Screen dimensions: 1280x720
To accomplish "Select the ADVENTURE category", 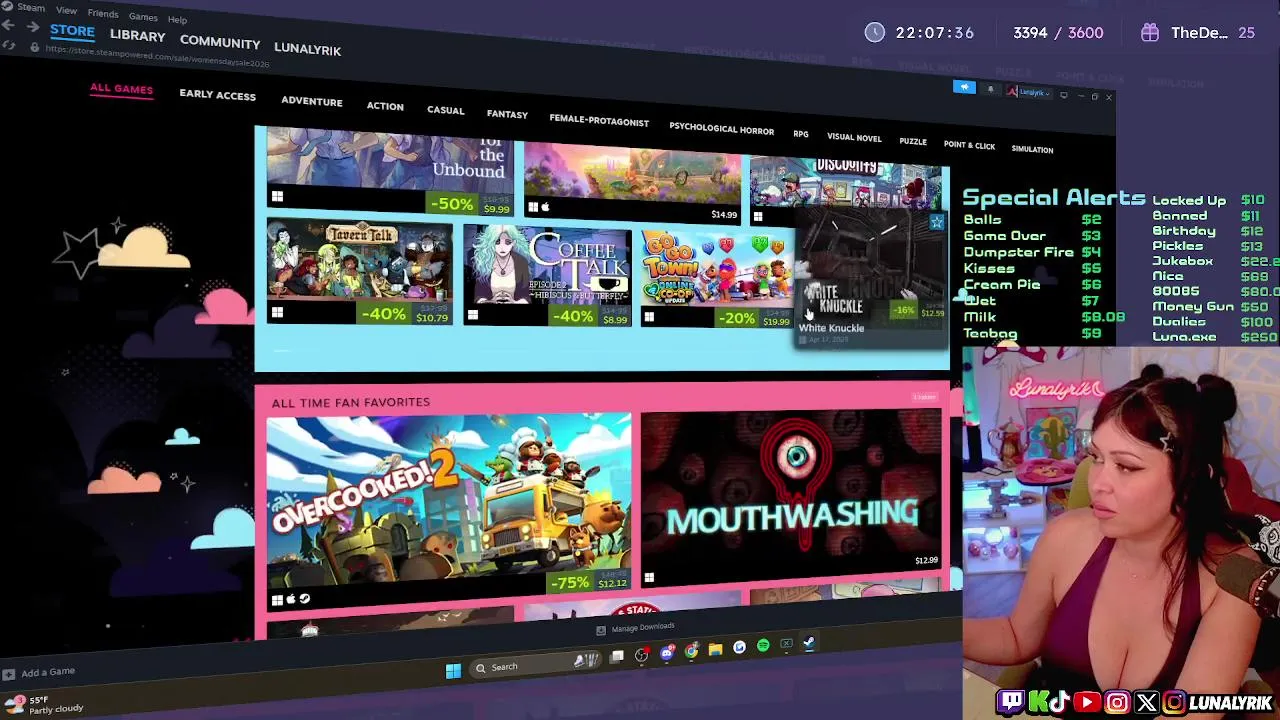I will coord(311,101).
